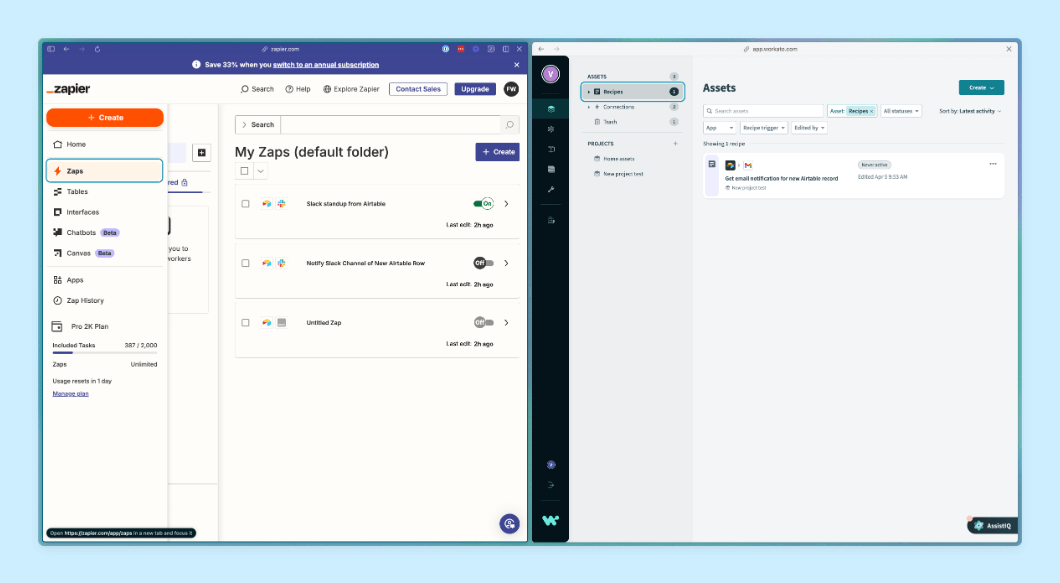
Task: Open the Zapier chat support bubble icon
Action: pyautogui.click(x=510, y=523)
